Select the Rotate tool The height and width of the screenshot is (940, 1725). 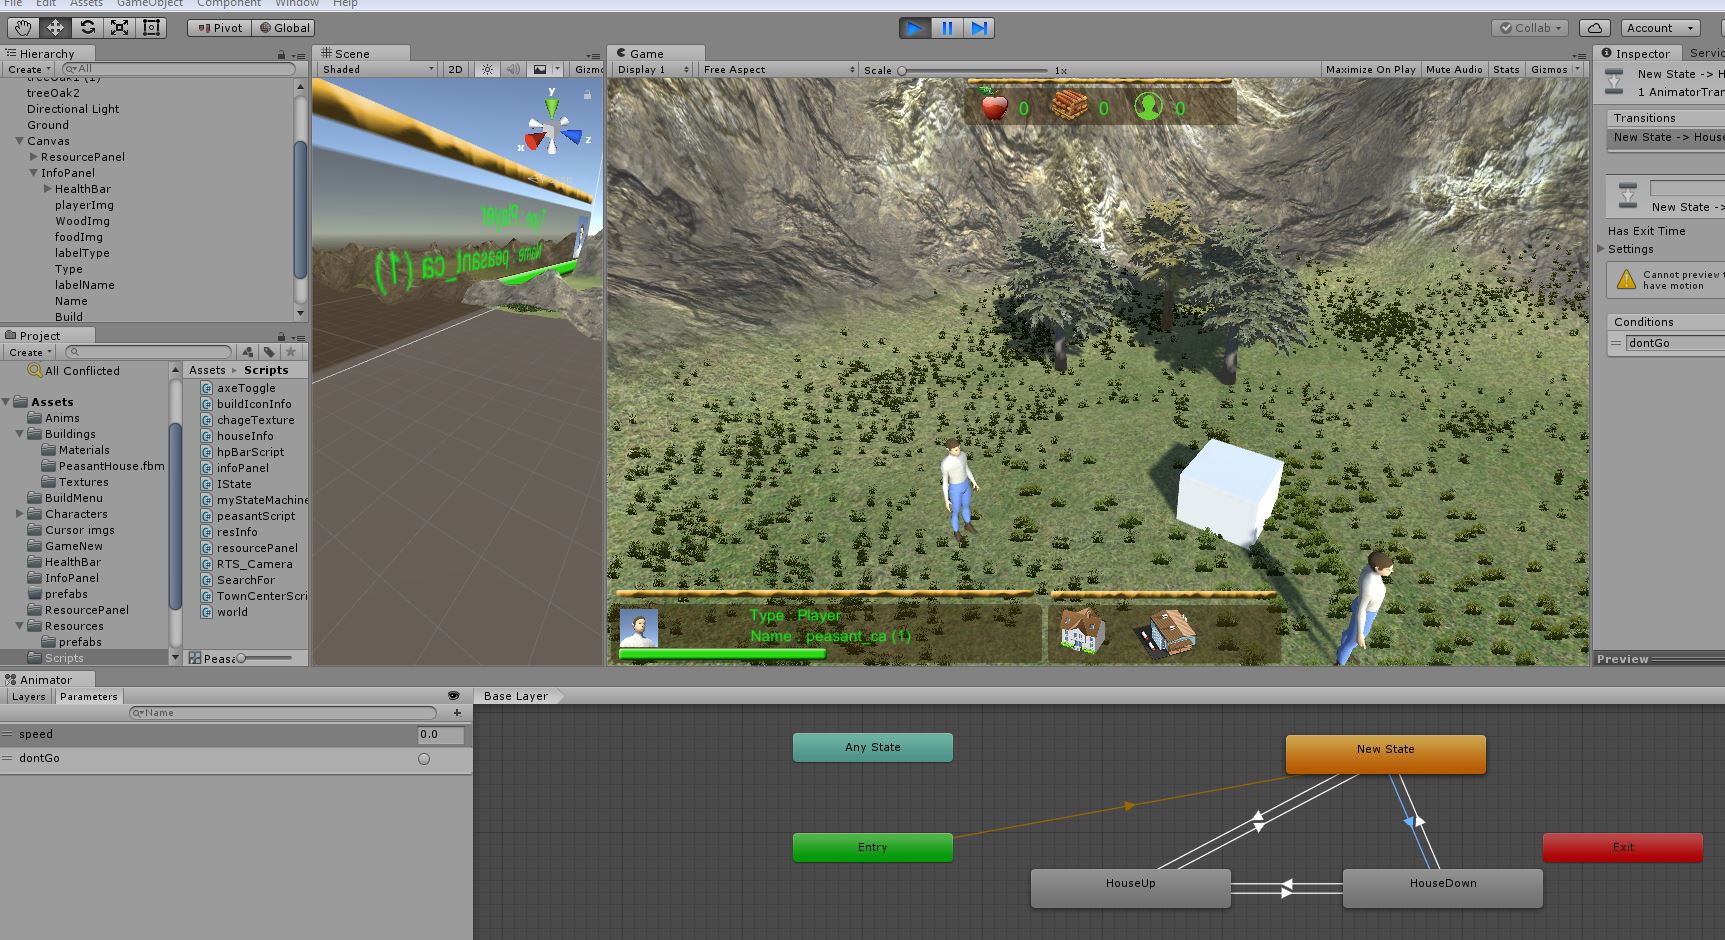[x=87, y=28]
